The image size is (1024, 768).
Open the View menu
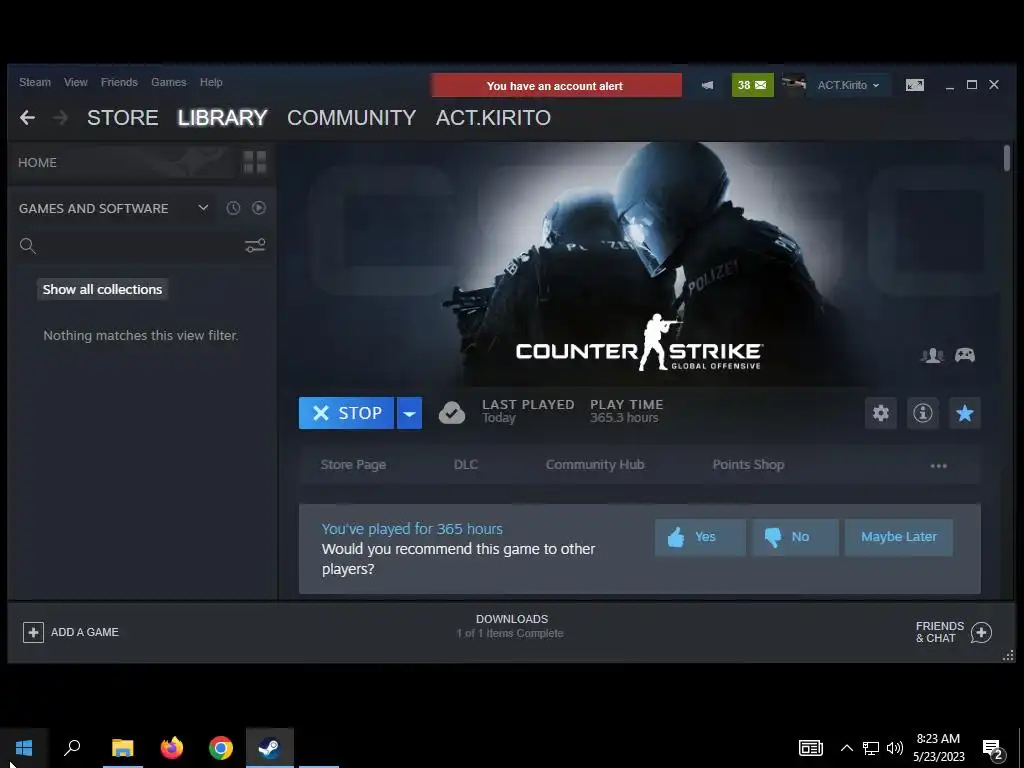coord(76,82)
